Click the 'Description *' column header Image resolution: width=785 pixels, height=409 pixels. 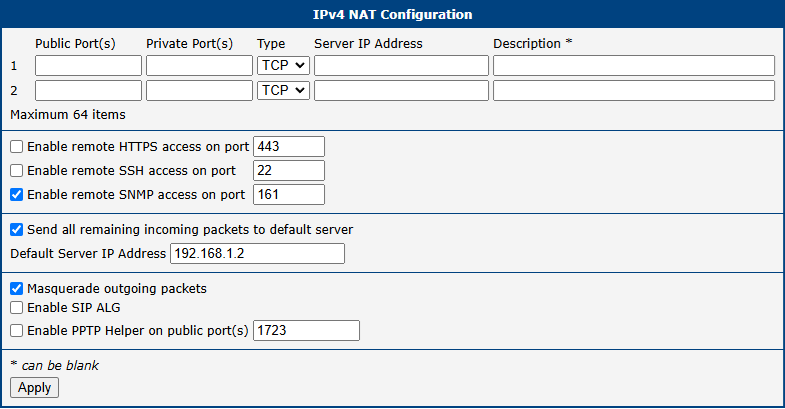click(x=533, y=44)
